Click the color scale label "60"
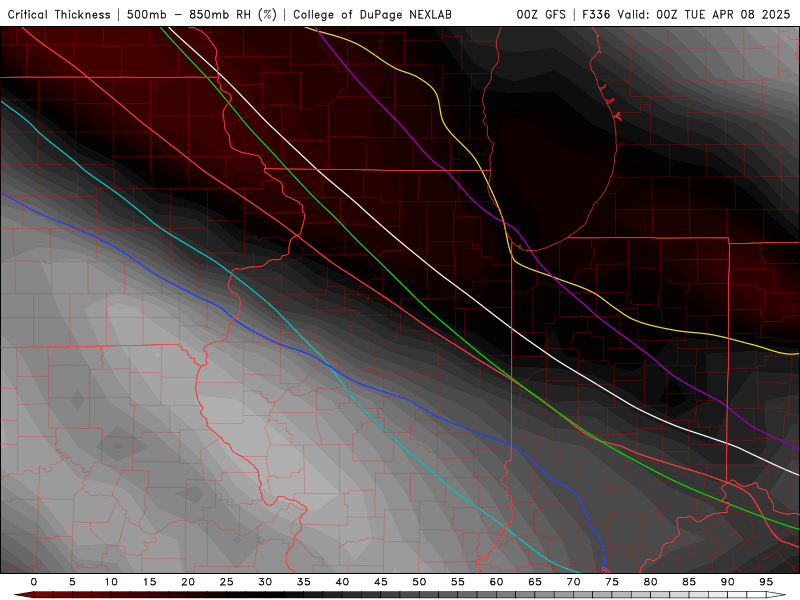Image resolution: width=800 pixels, height=600 pixels. point(496,582)
